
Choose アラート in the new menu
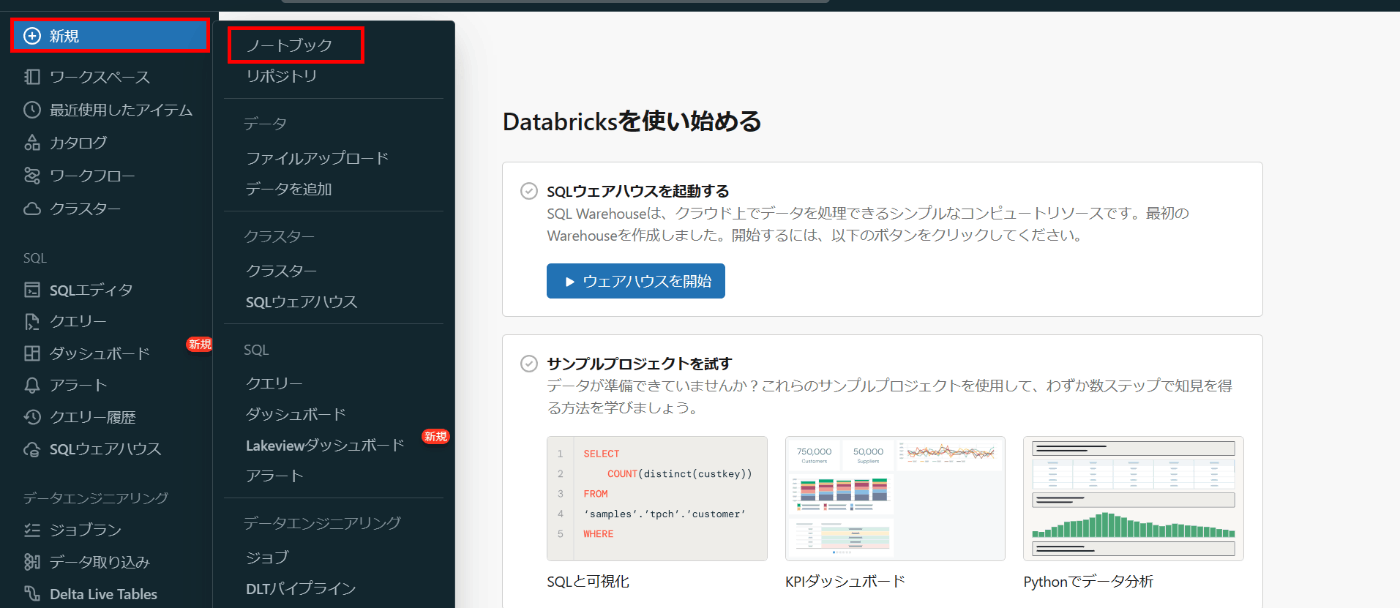(275, 476)
